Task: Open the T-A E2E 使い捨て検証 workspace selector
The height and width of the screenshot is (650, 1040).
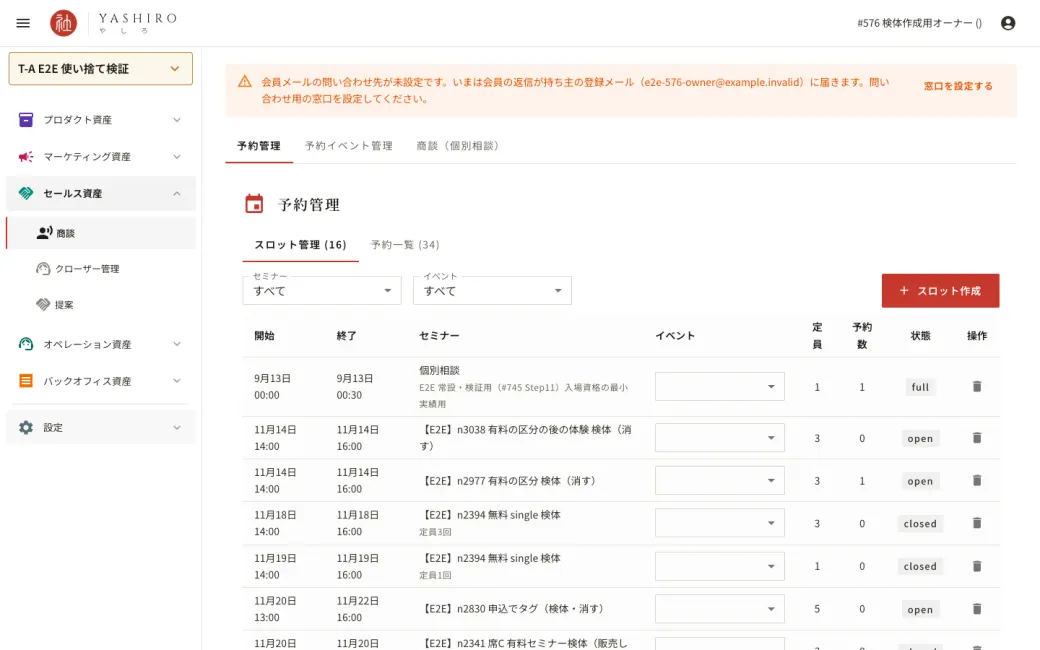Action: pos(101,68)
